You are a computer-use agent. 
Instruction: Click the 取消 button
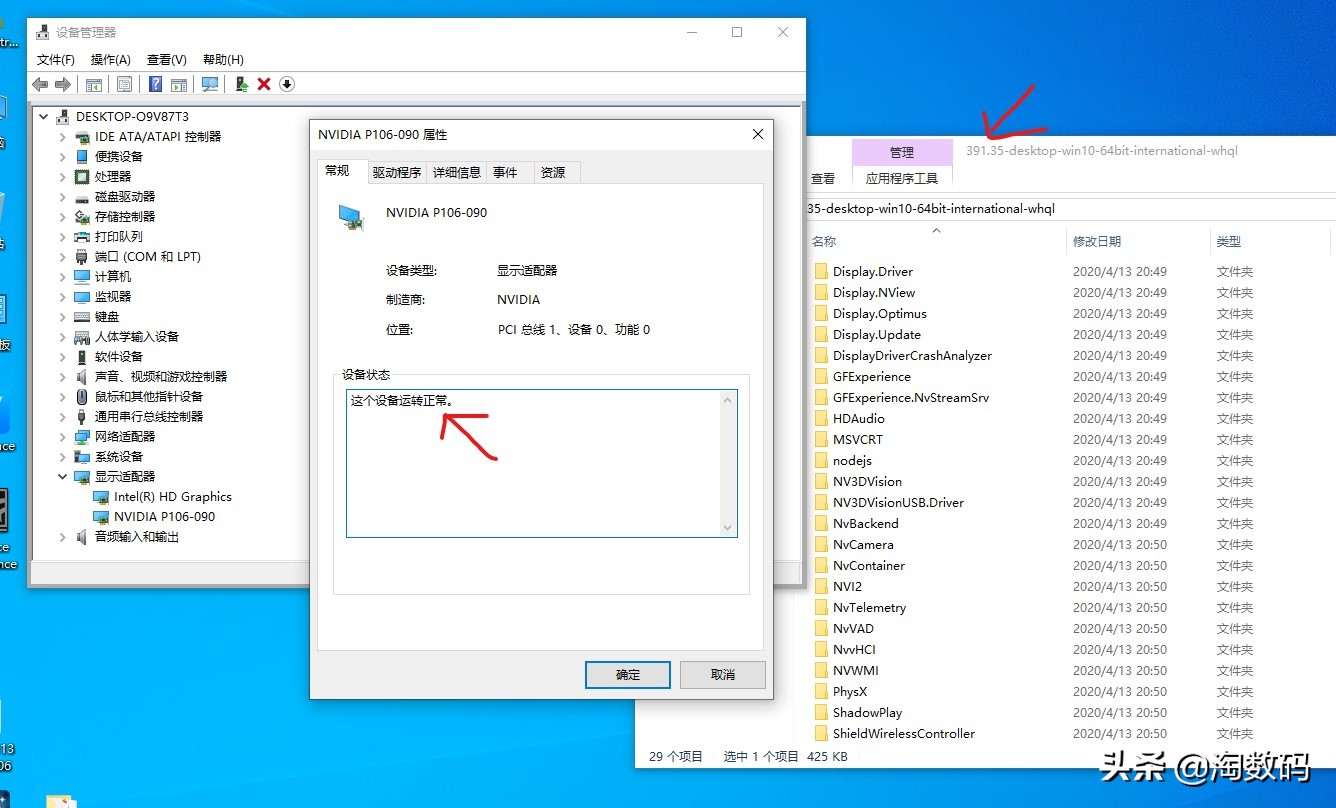click(722, 674)
